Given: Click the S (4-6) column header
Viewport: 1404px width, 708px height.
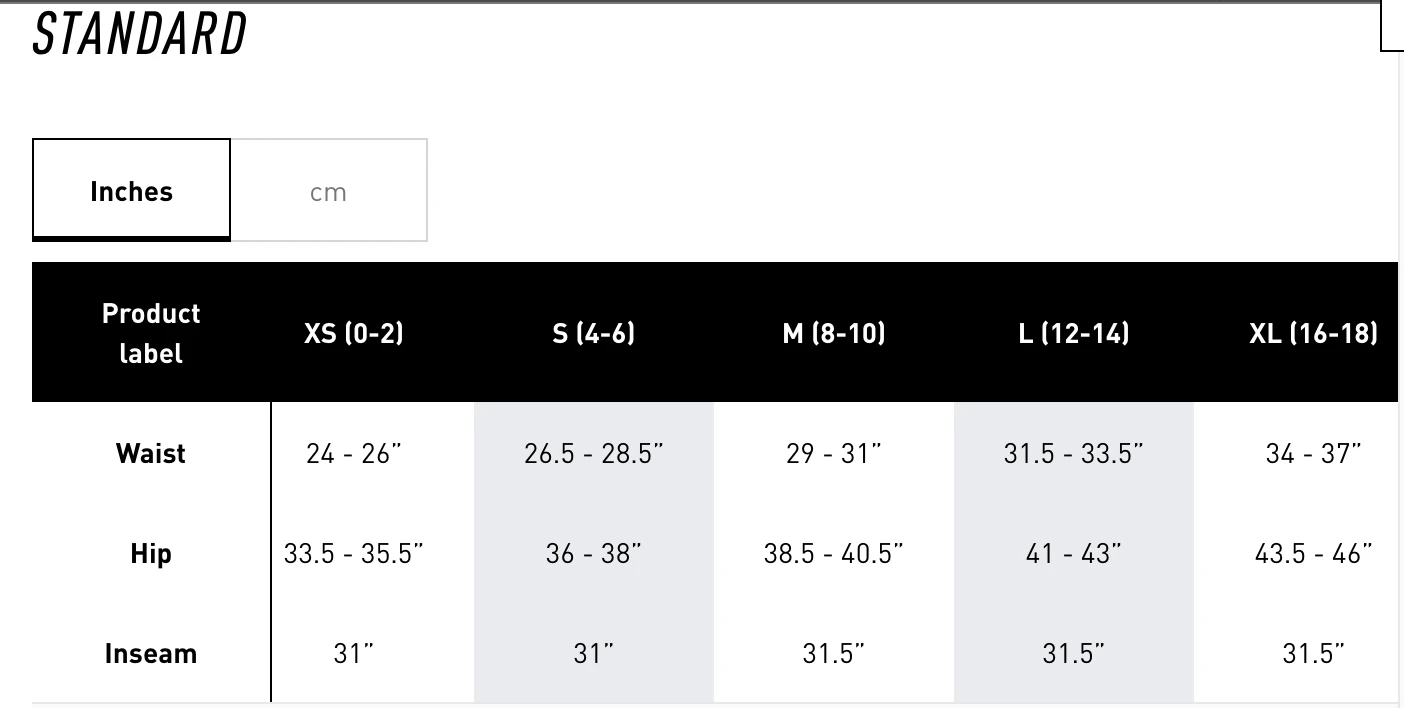Looking at the screenshot, I should pos(593,333).
